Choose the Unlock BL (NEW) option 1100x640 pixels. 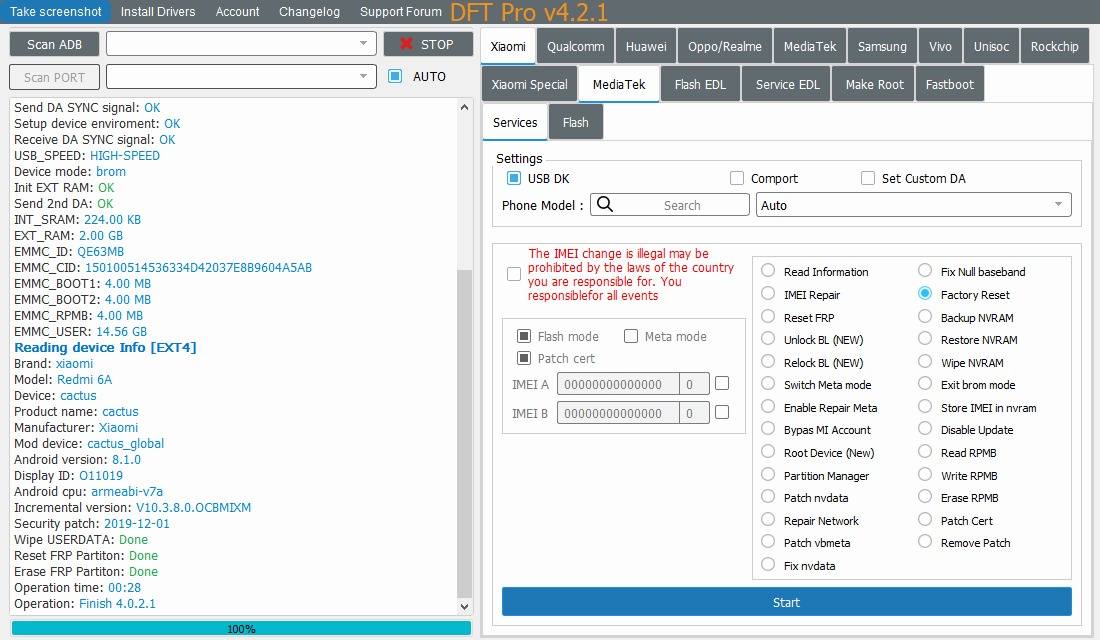click(813, 340)
